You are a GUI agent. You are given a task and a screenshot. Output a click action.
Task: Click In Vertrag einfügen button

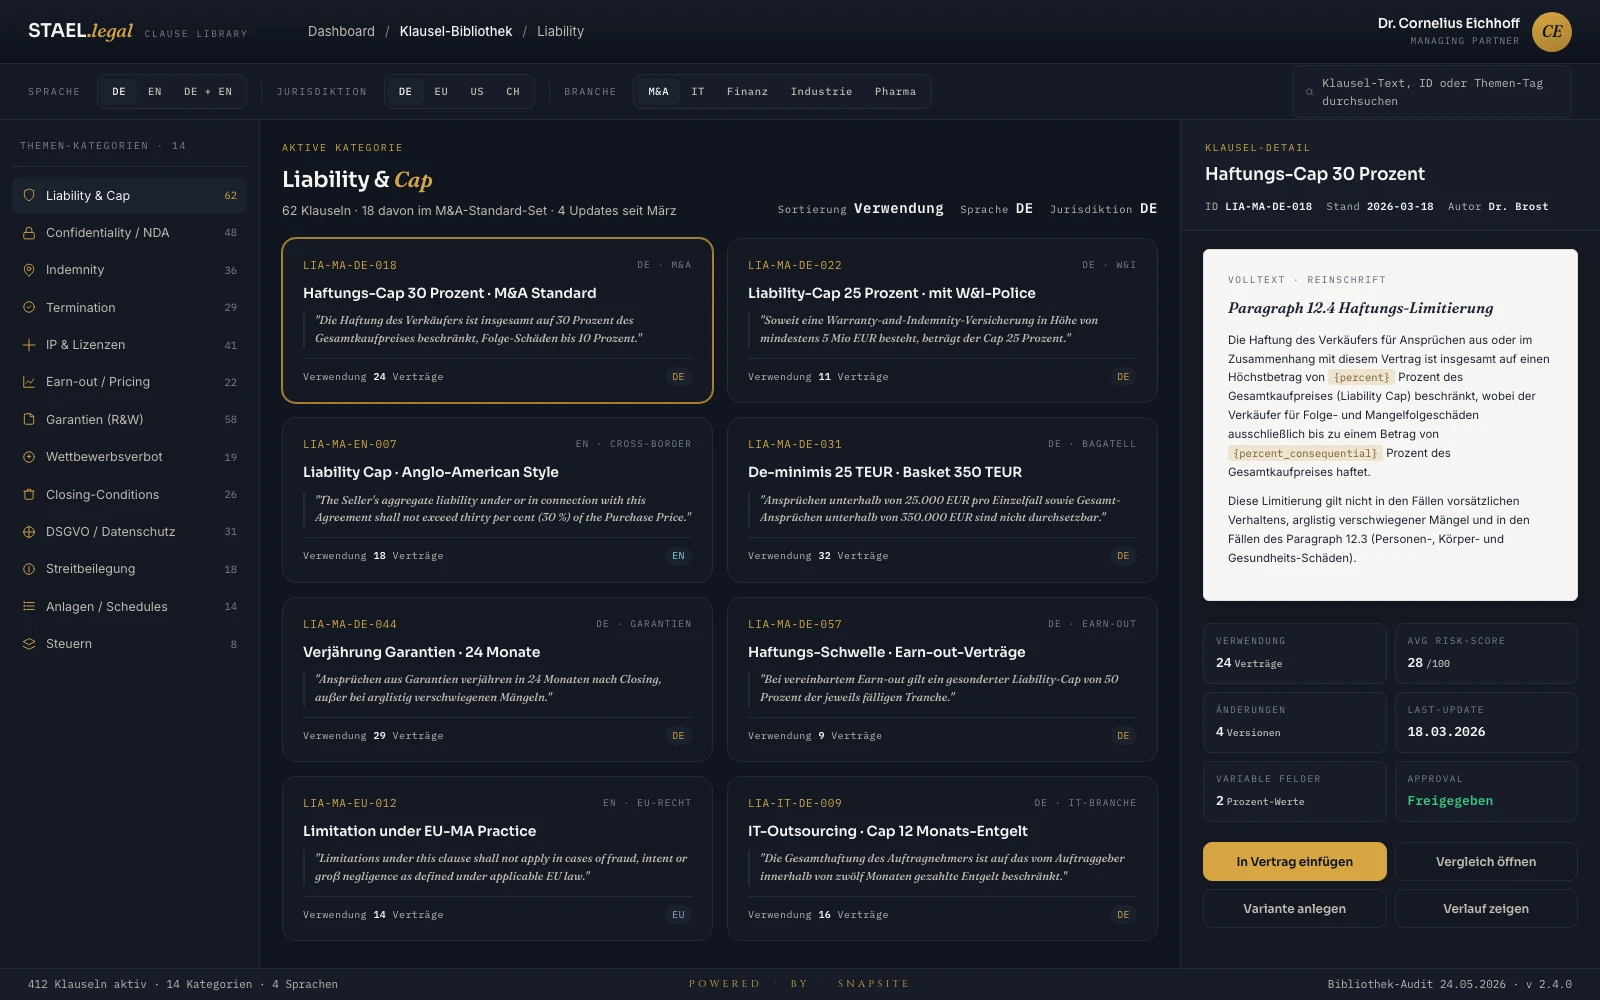click(1294, 861)
